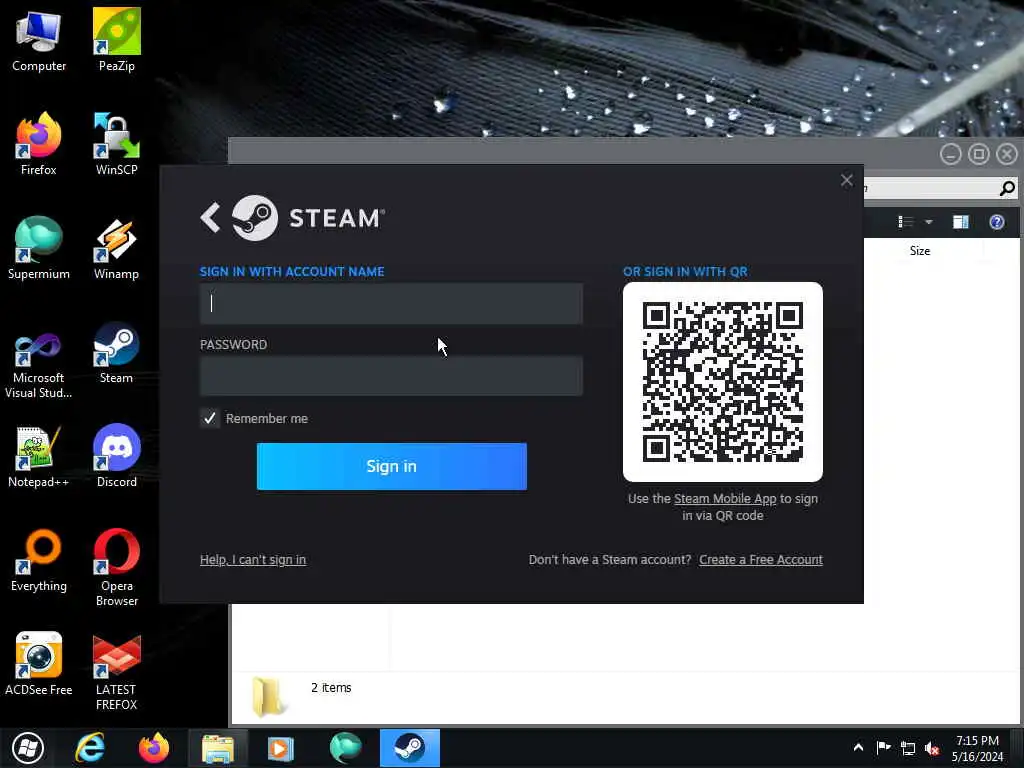
Task: Select the Opera Browser desktop icon
Action: (116, 567)
